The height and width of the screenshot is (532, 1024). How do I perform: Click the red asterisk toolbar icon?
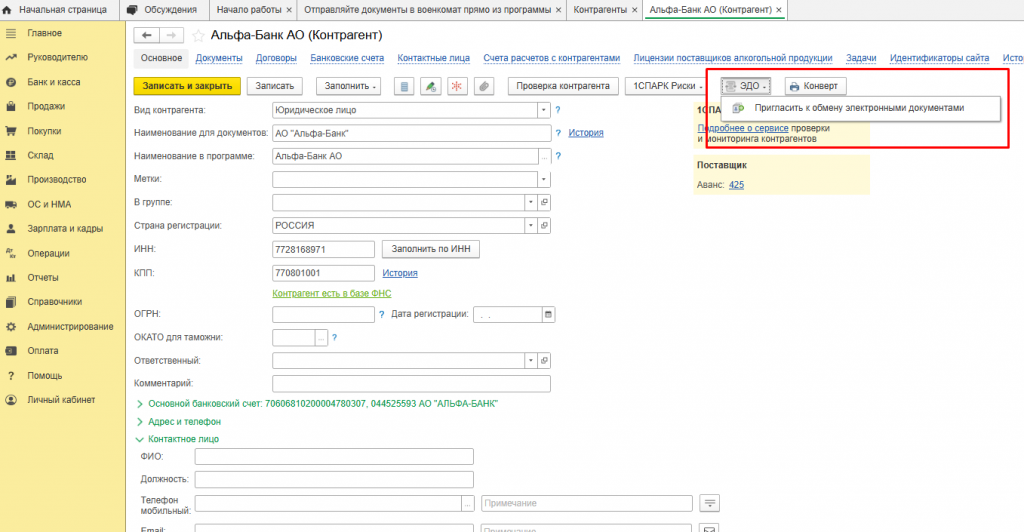[457, 86]
